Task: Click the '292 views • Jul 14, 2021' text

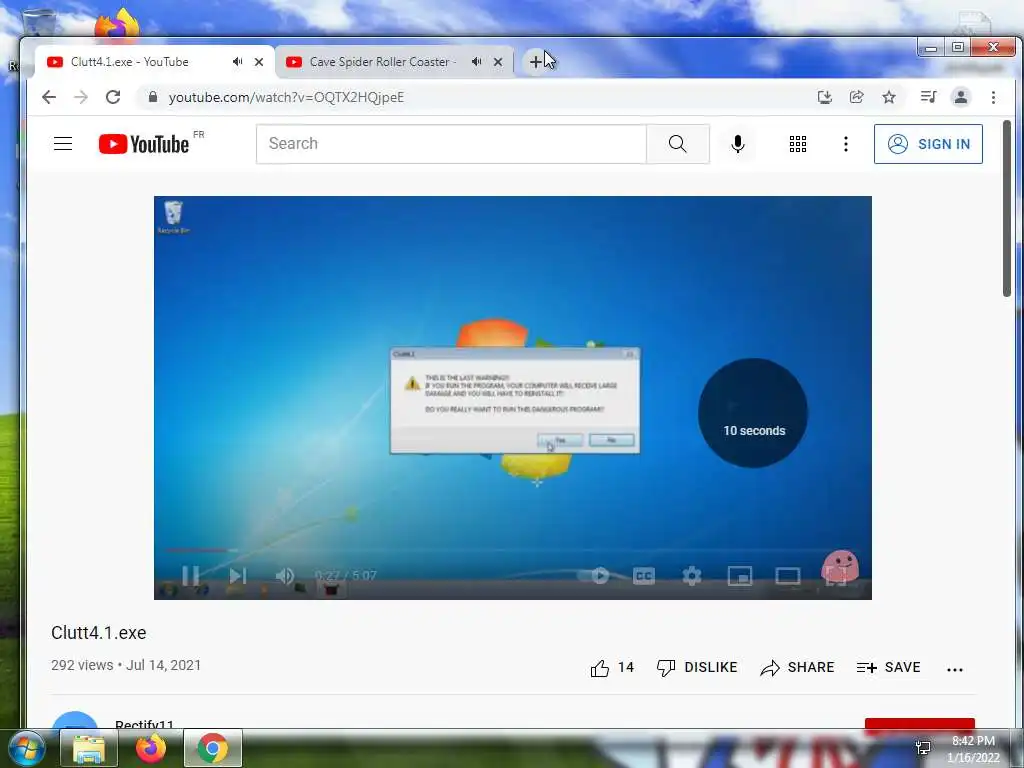Action: 126,665
